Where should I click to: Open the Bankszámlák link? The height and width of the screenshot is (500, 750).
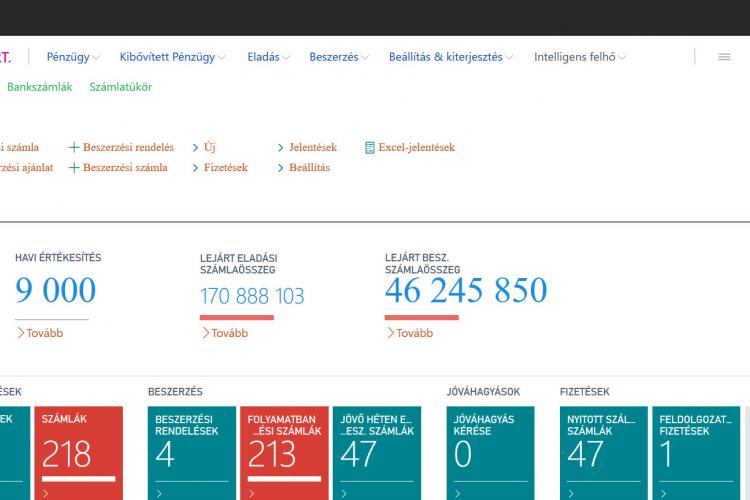[40, 87]
